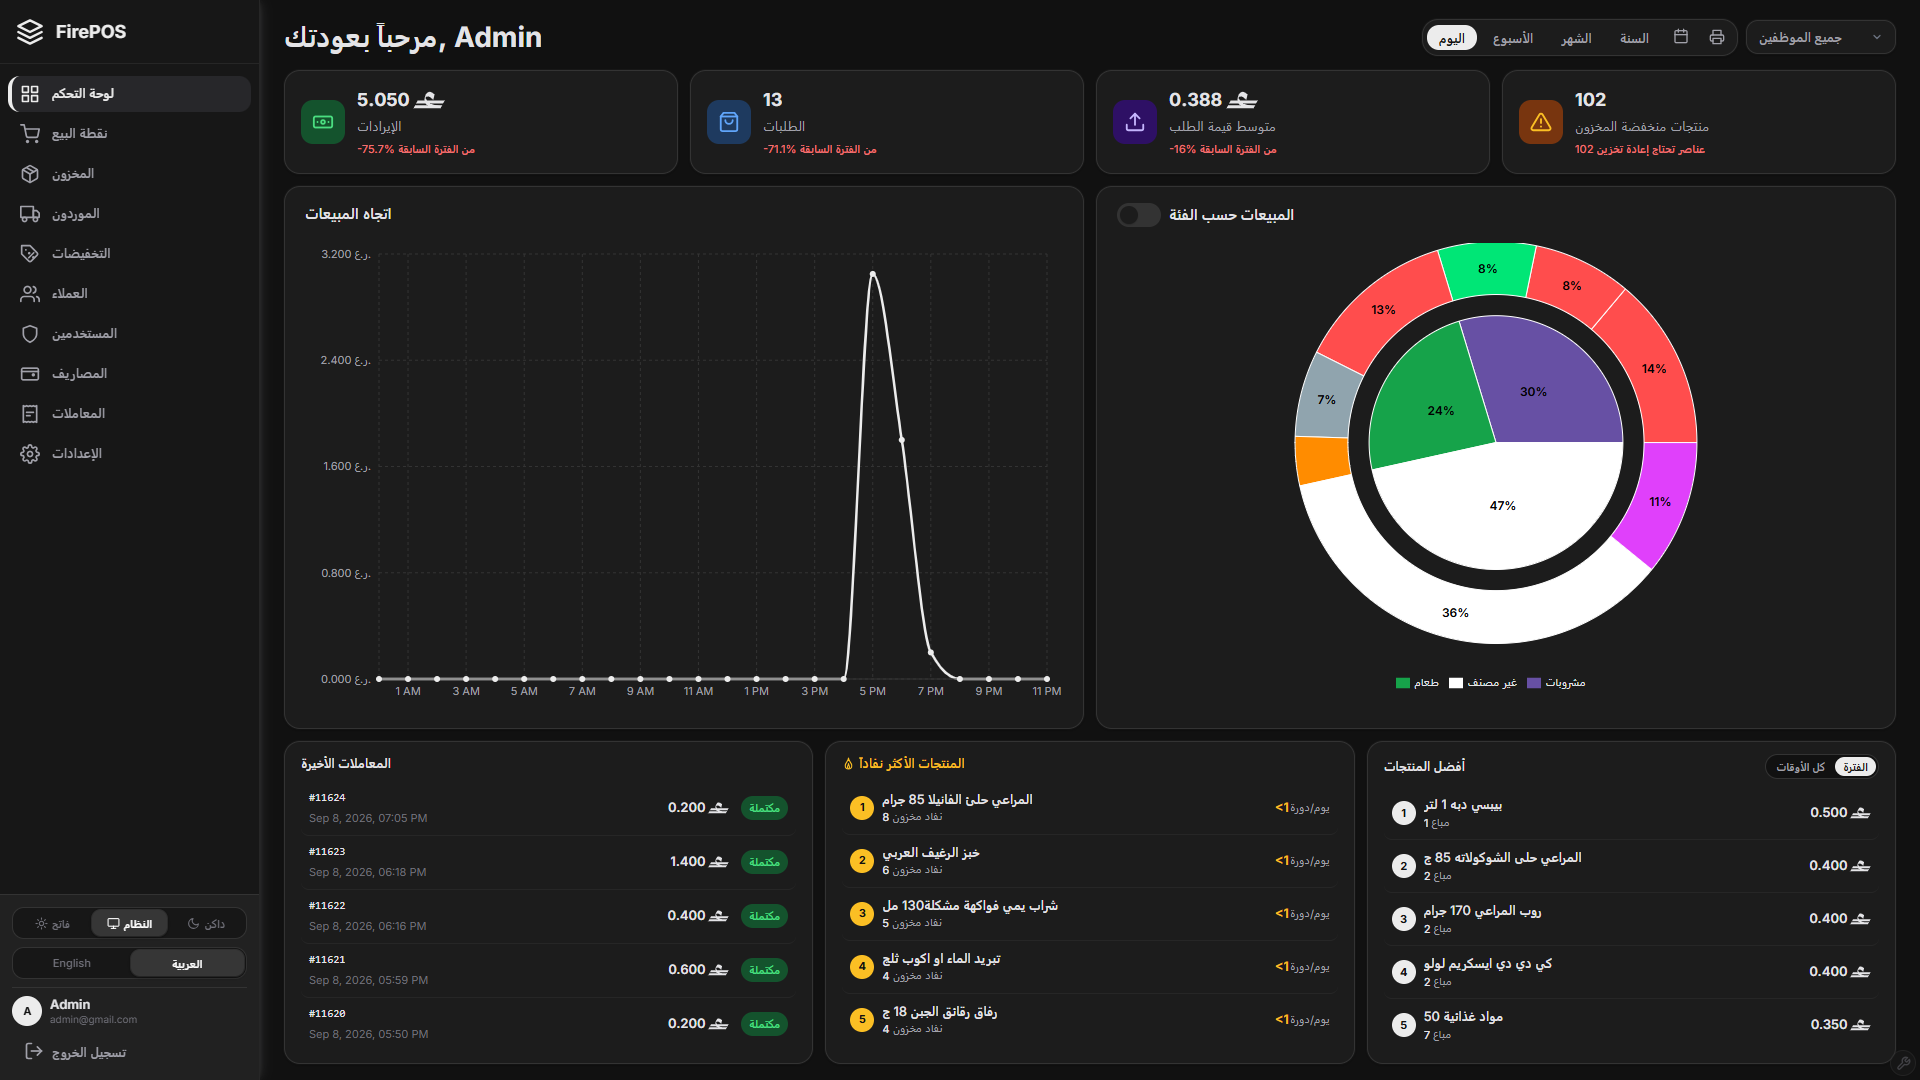Viewport: 1920px width, 1080px height.
Task: Select system theme (النظام) option
Action: [x=130, y=924]
